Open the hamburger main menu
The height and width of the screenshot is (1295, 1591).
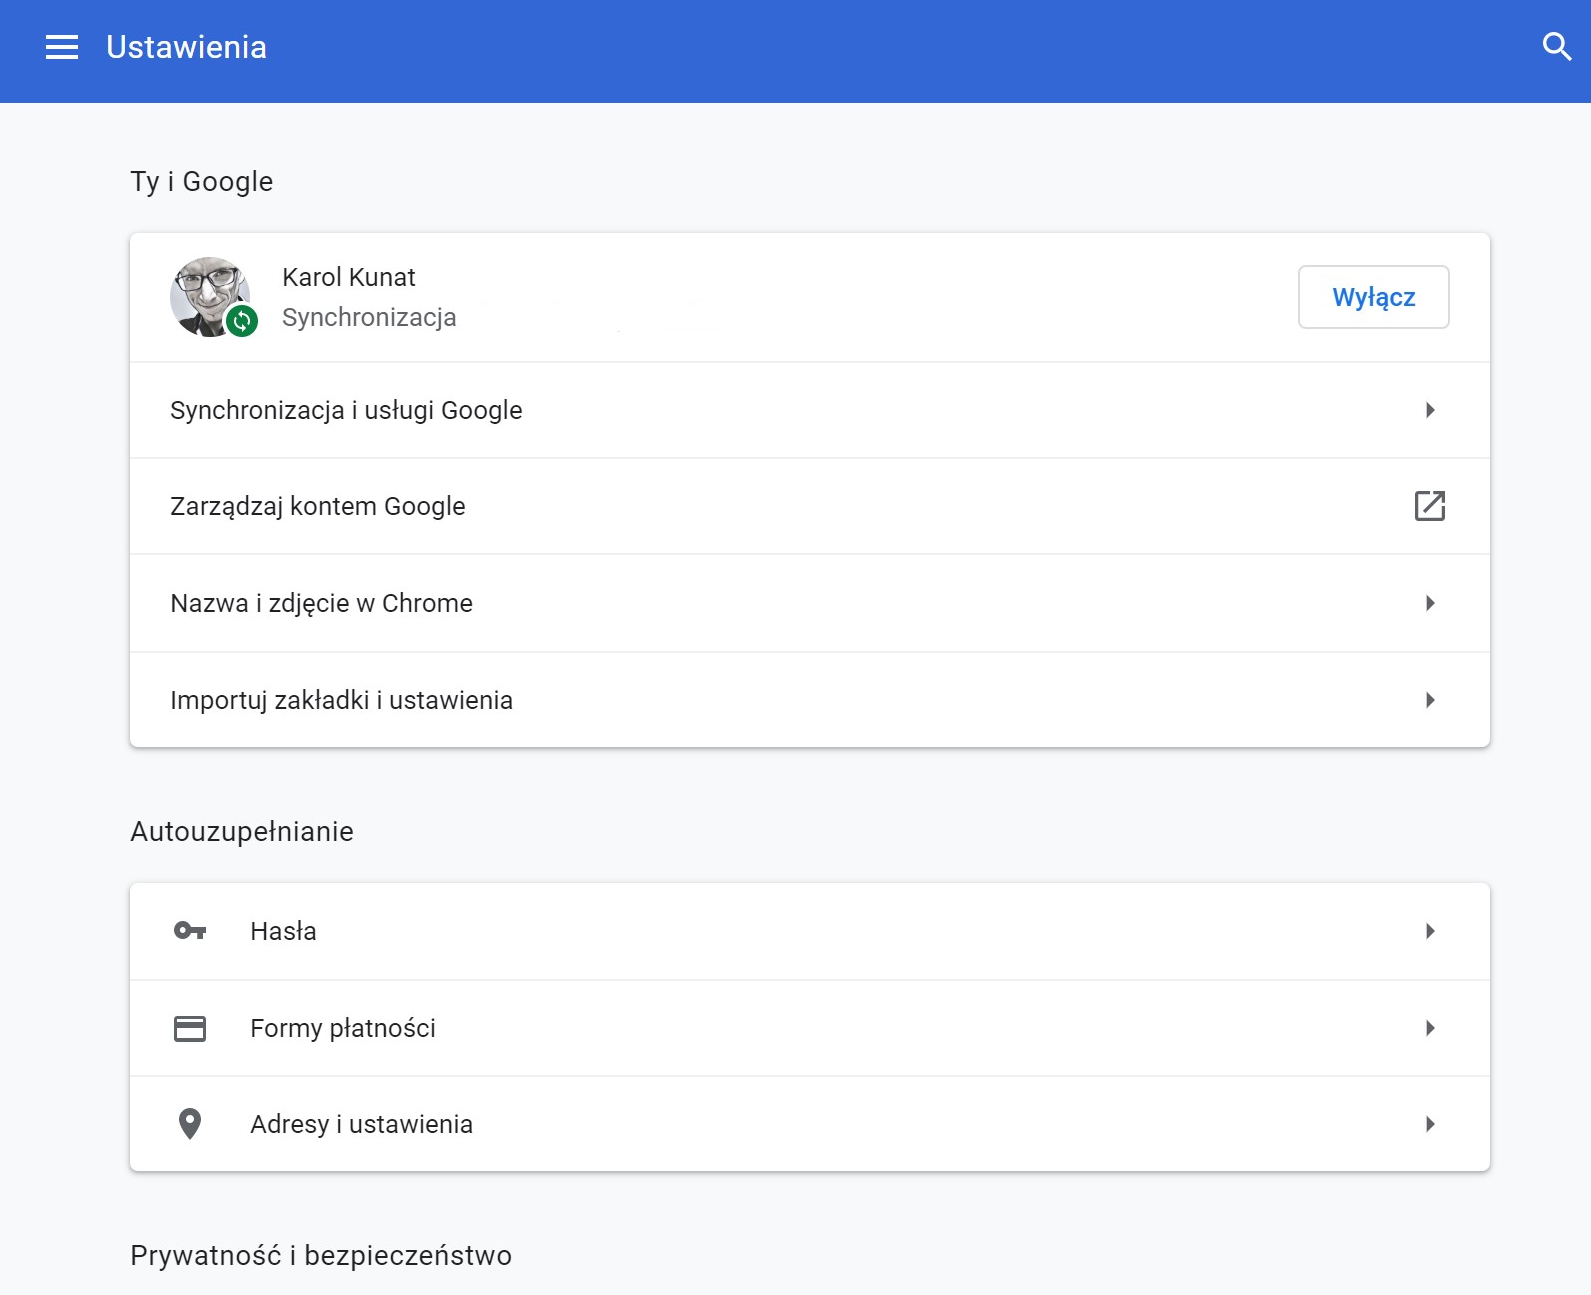coord(62,47)
